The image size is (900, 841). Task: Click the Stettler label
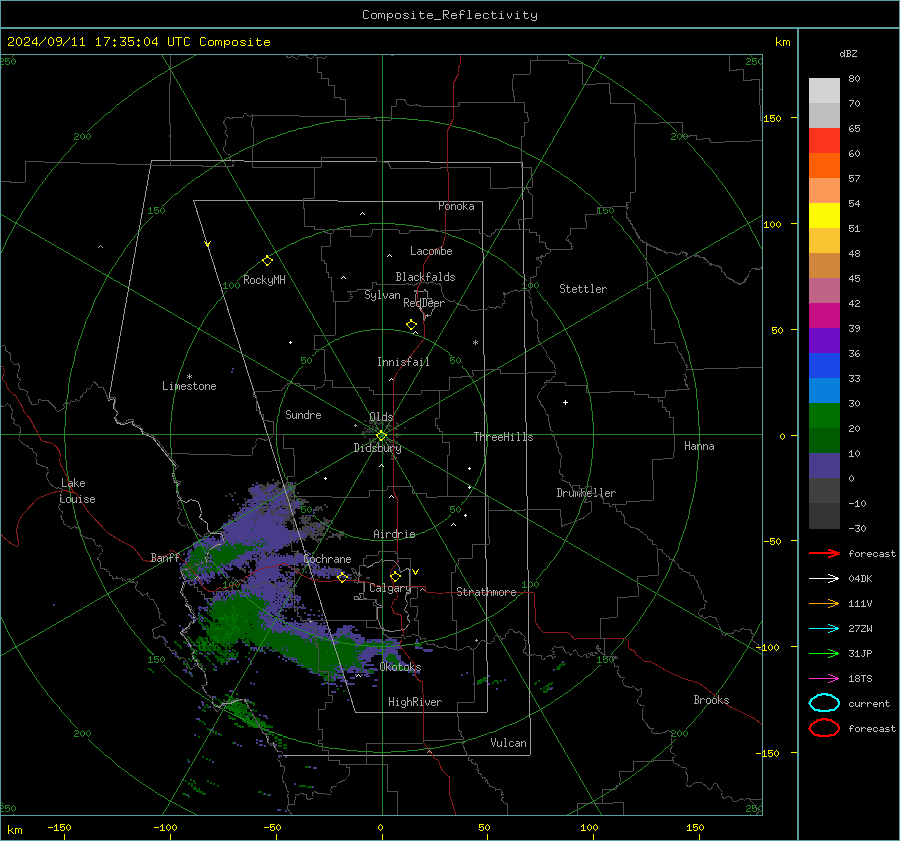583,289
